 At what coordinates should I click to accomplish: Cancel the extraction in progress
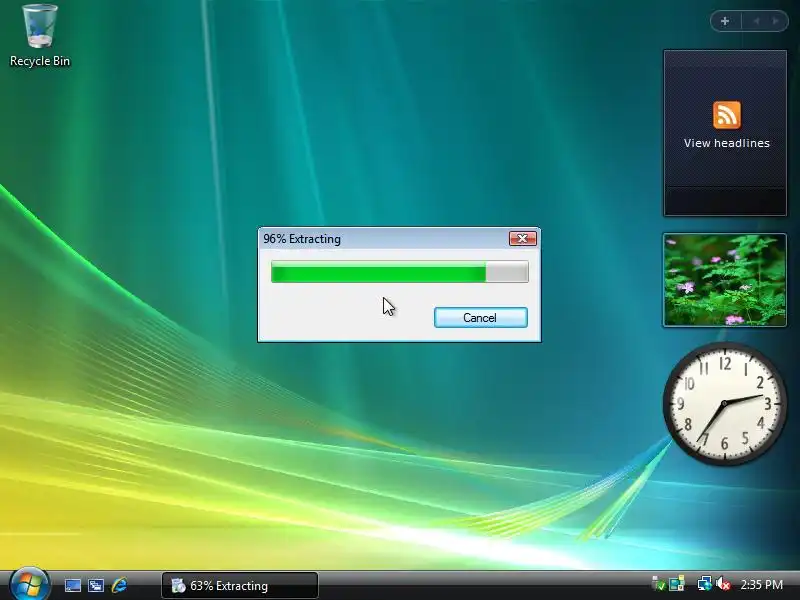pyautogui.click(x=481, y=317)
